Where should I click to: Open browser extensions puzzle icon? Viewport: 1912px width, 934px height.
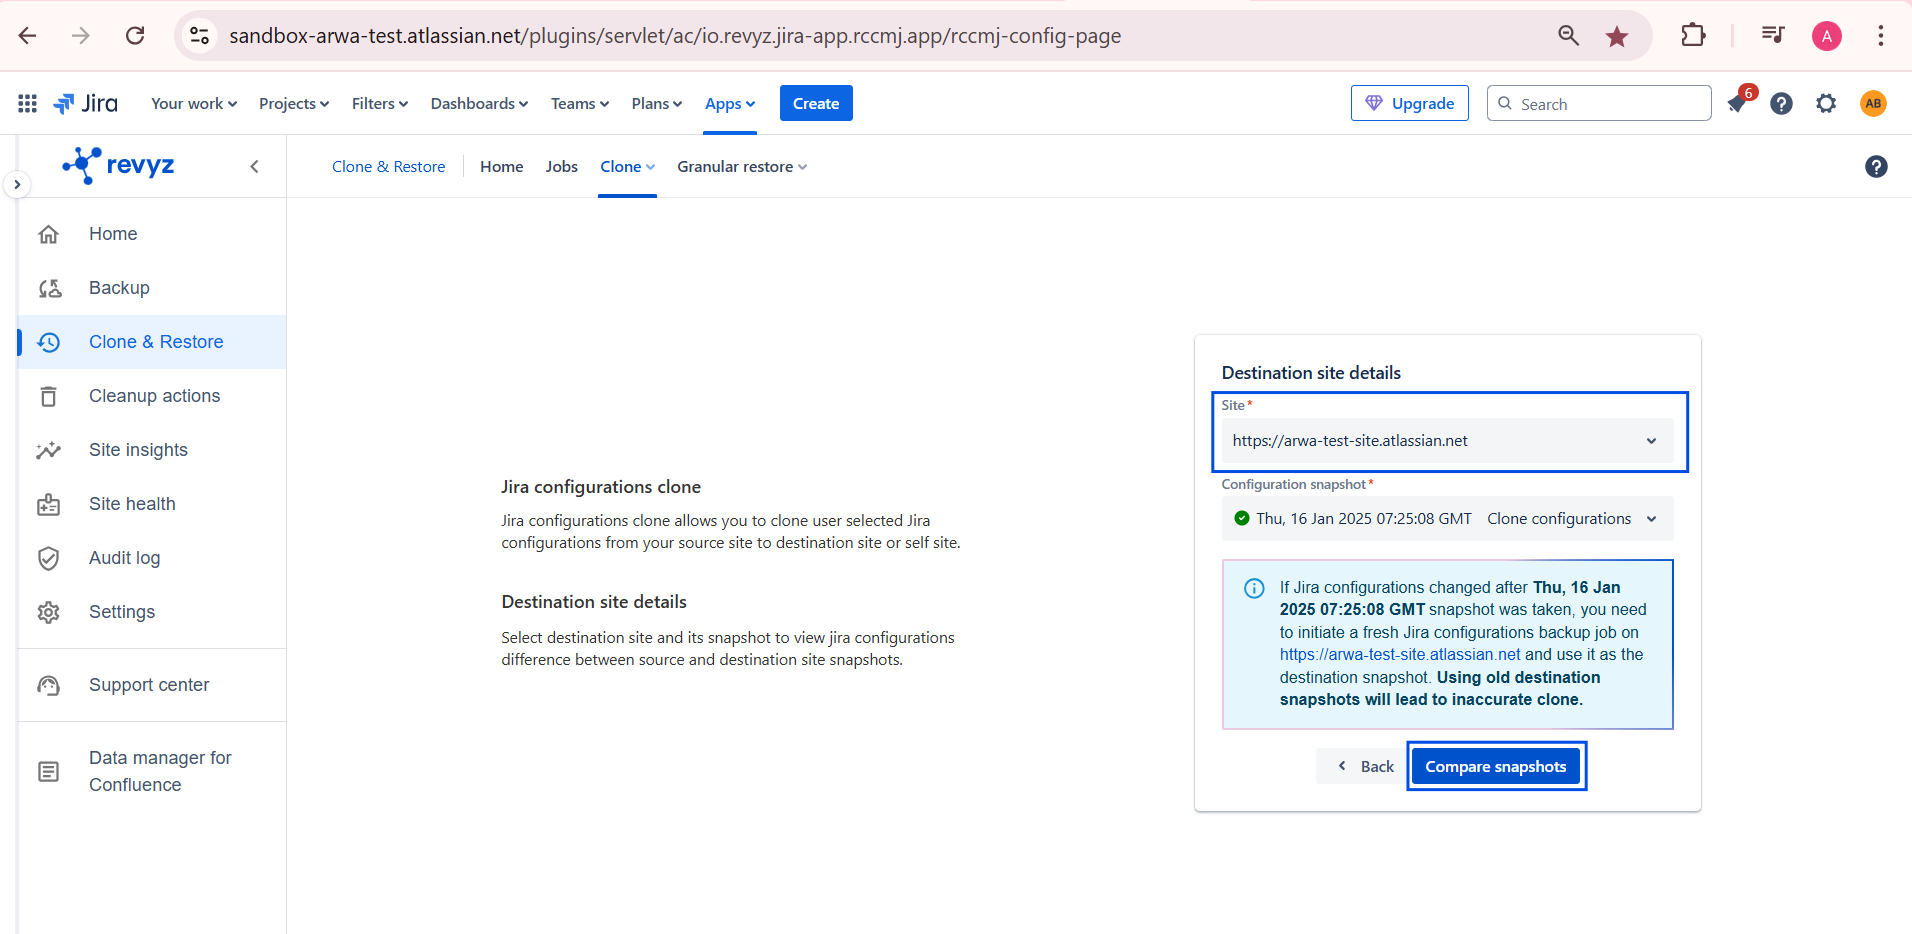coord(1693,36)
